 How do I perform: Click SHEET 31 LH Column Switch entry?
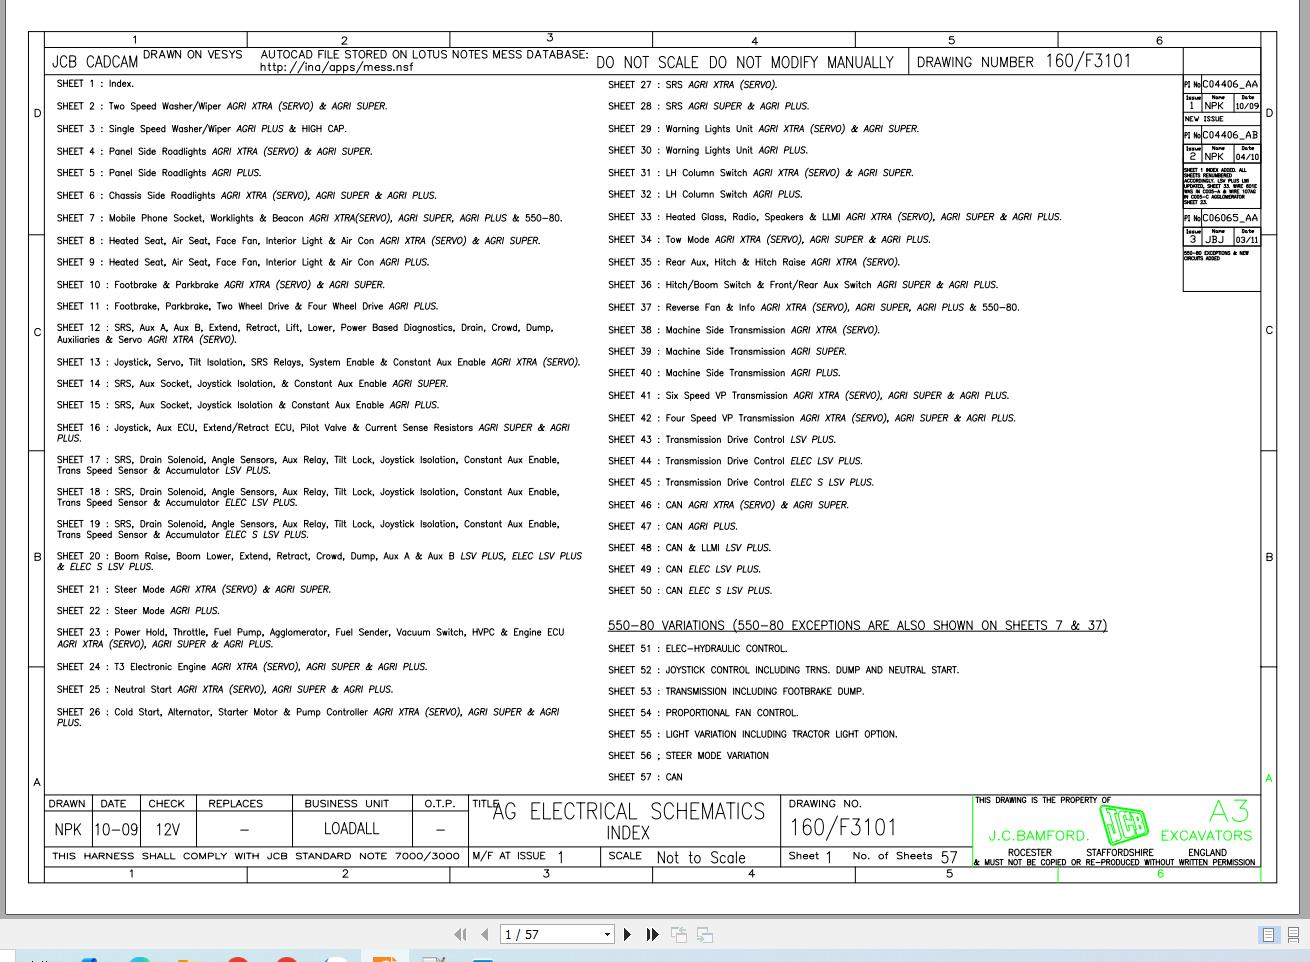pos(761,173)
